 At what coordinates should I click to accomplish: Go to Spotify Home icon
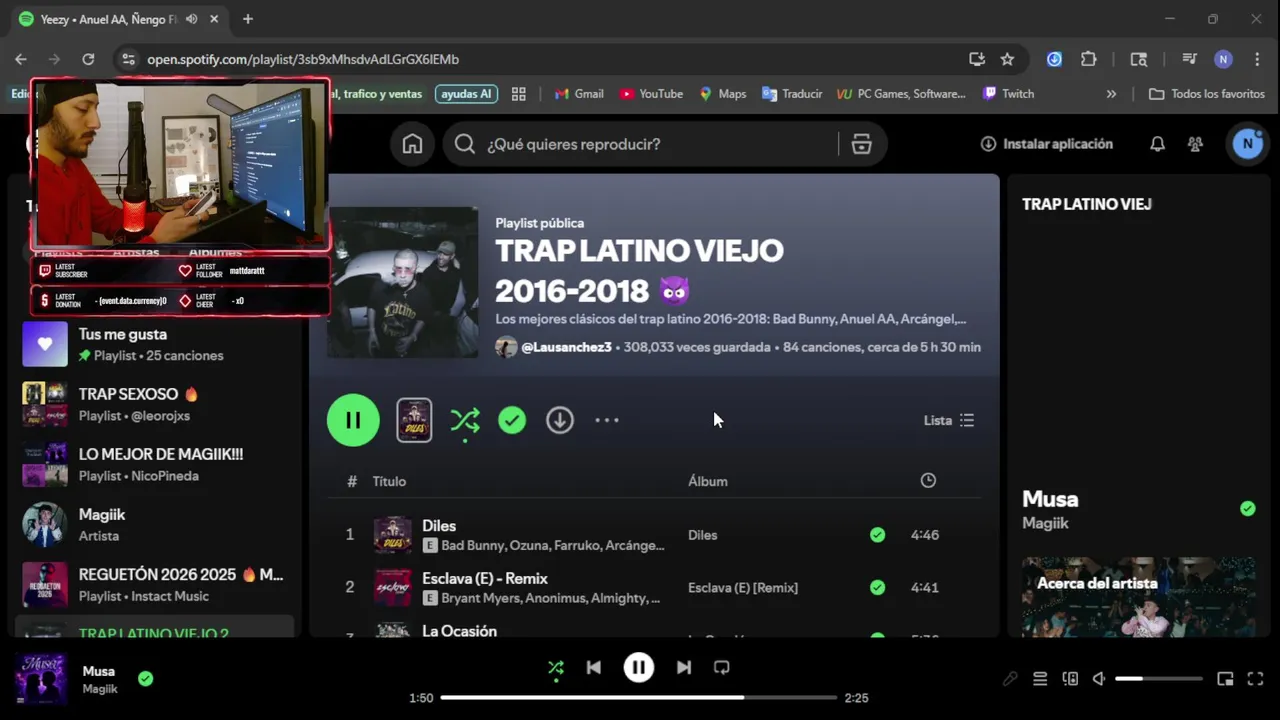(x=412, y=144)
